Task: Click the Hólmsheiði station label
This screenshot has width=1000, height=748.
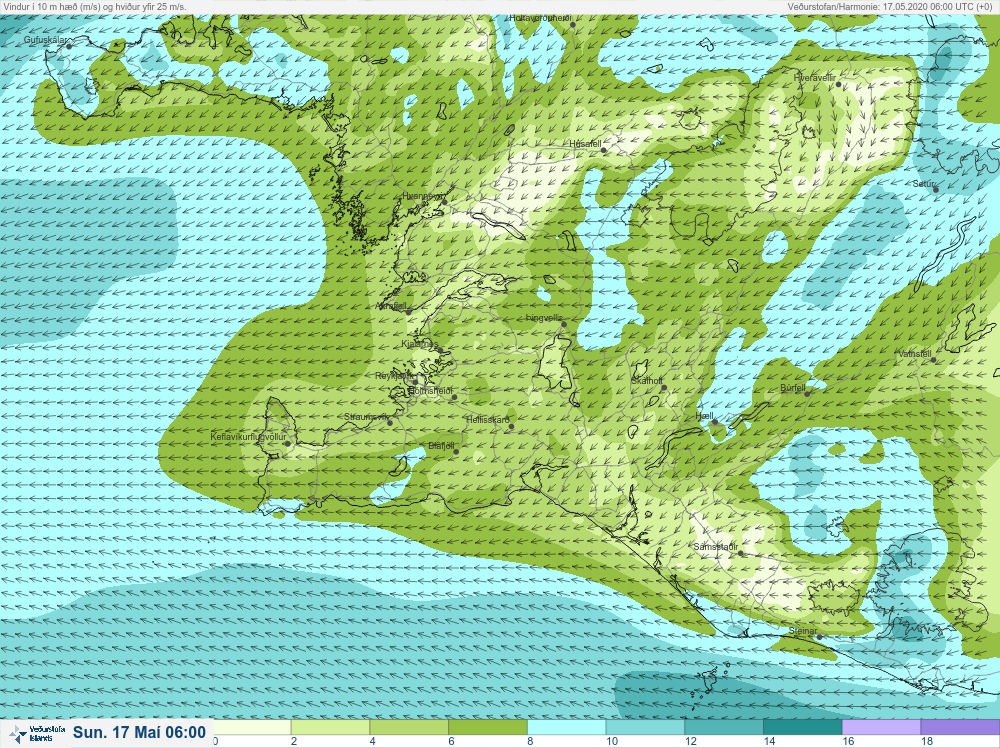Action: (x=430, y=391)
